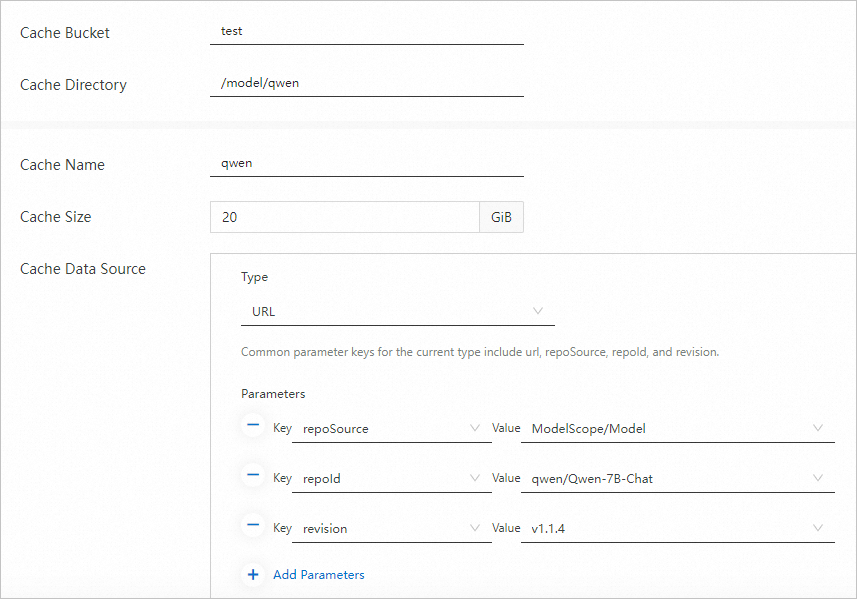
Task: Remove the revision parameter row
Action: click(253, 525)
